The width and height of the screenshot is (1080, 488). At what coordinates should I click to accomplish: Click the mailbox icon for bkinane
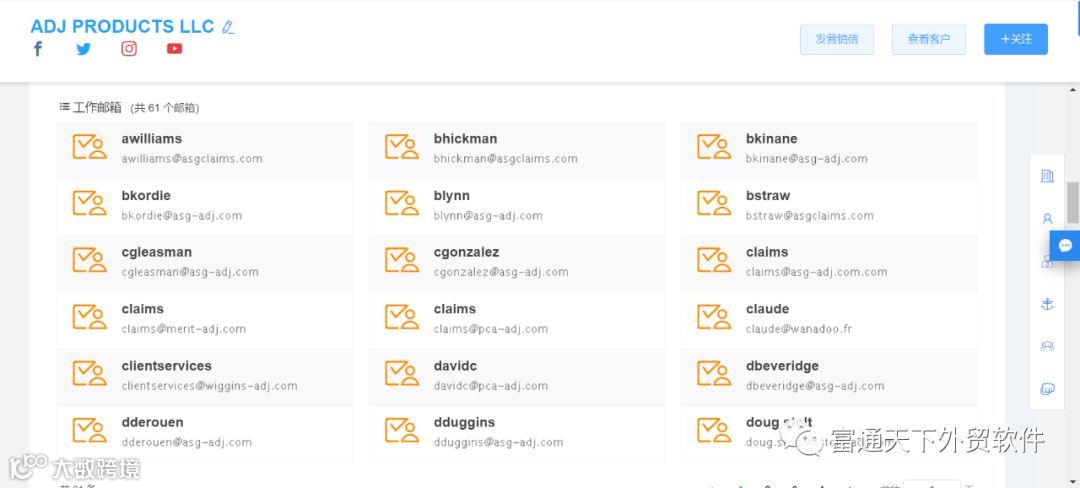714,147
